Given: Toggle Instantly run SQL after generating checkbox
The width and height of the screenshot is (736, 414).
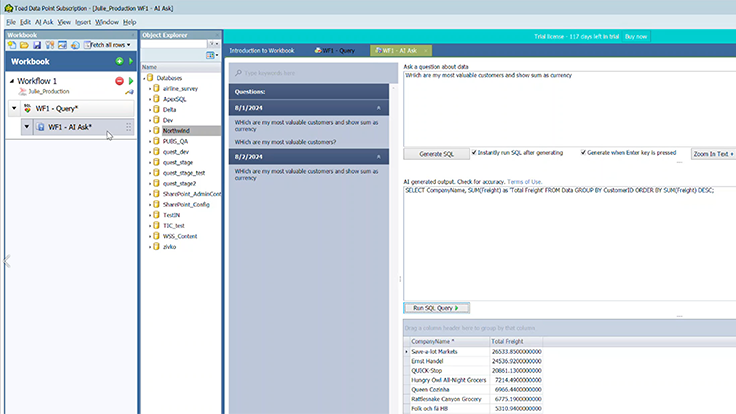Looking at the screenshot, I should coord(473,153).
